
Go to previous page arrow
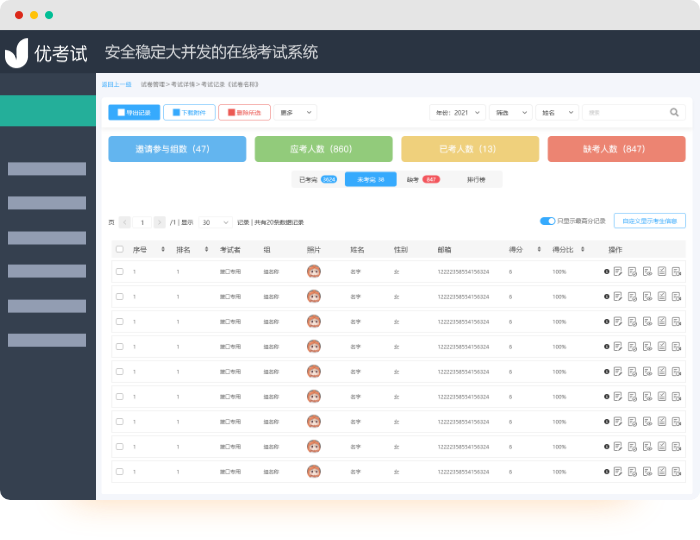[125, 222]
